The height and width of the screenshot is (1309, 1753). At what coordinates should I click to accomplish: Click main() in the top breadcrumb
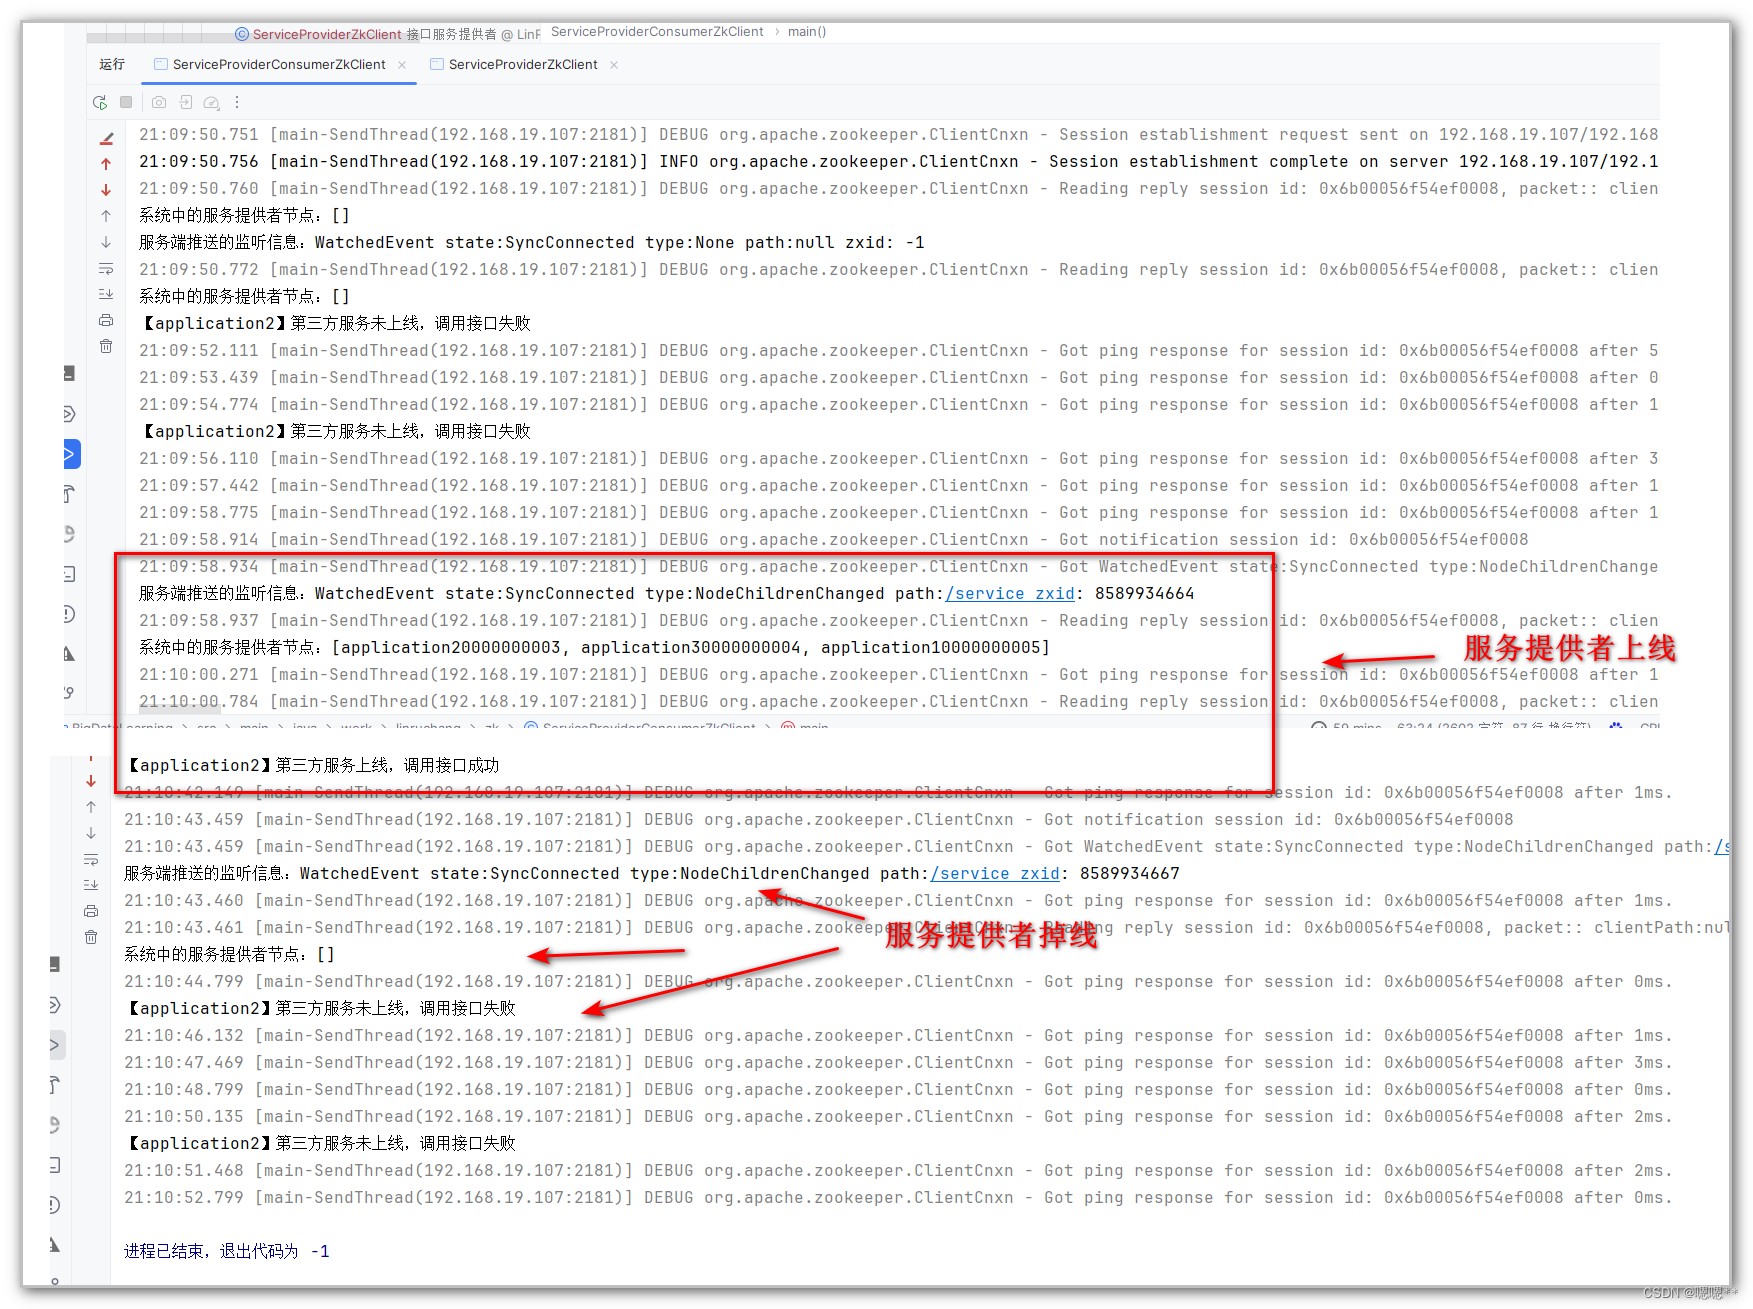(807, 32)
